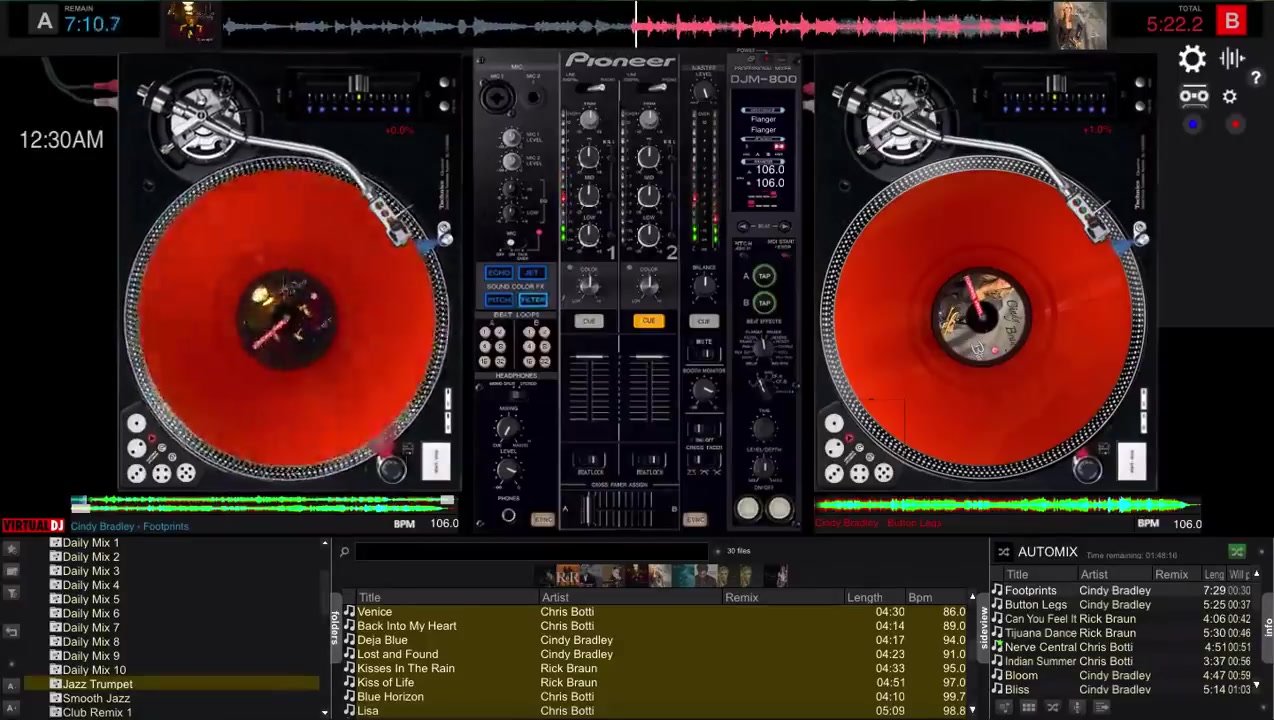
Task: Select automix entry Tijuana Dance
Action: [x=1123, y=633]
